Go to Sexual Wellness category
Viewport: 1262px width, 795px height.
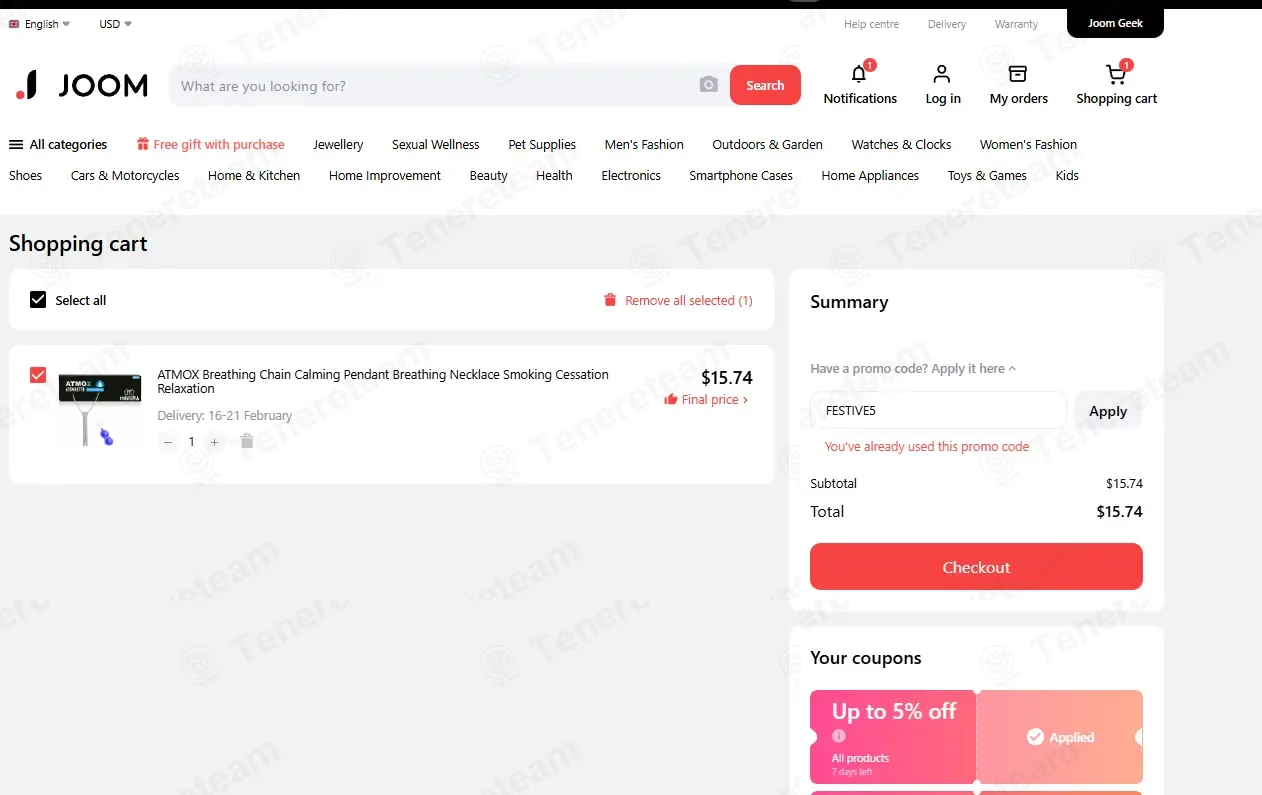(436, 144)
